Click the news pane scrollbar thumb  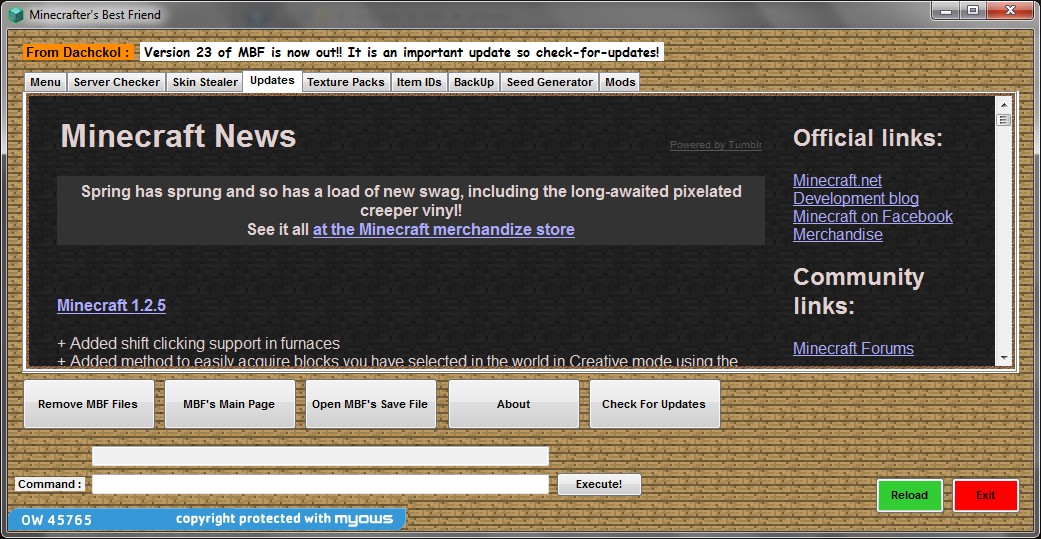tap(1003, 120)
